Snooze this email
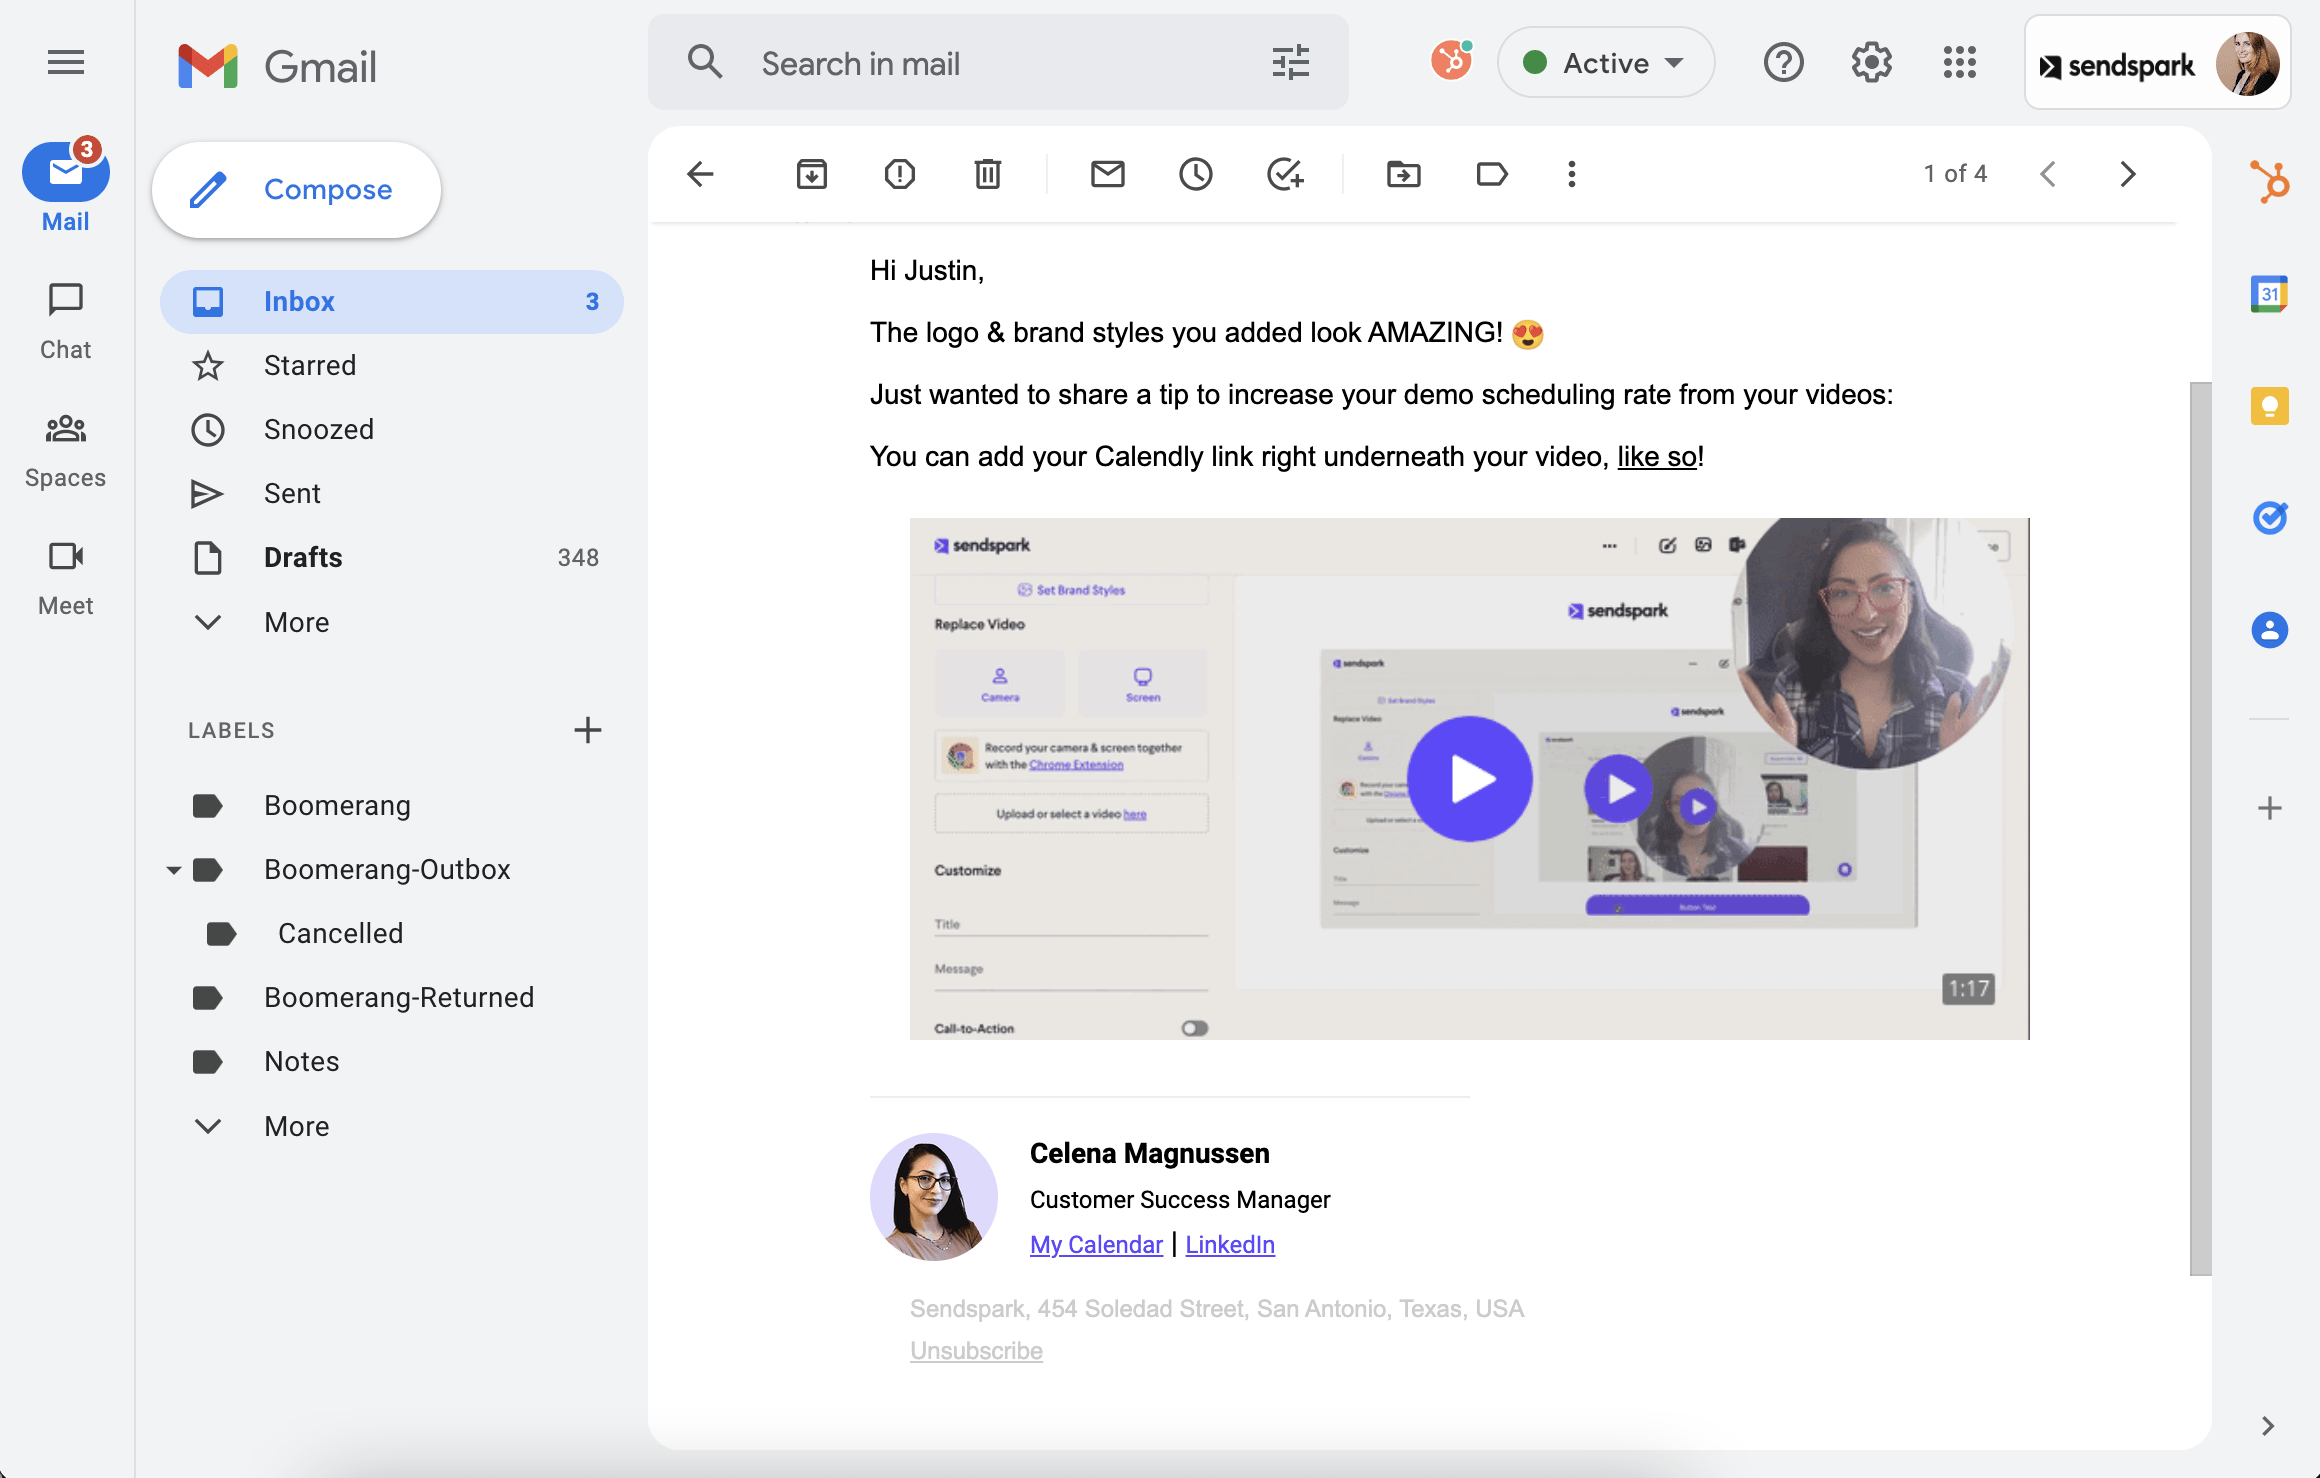Viewport: 2320px width, 1478px height. [1196, 174]
